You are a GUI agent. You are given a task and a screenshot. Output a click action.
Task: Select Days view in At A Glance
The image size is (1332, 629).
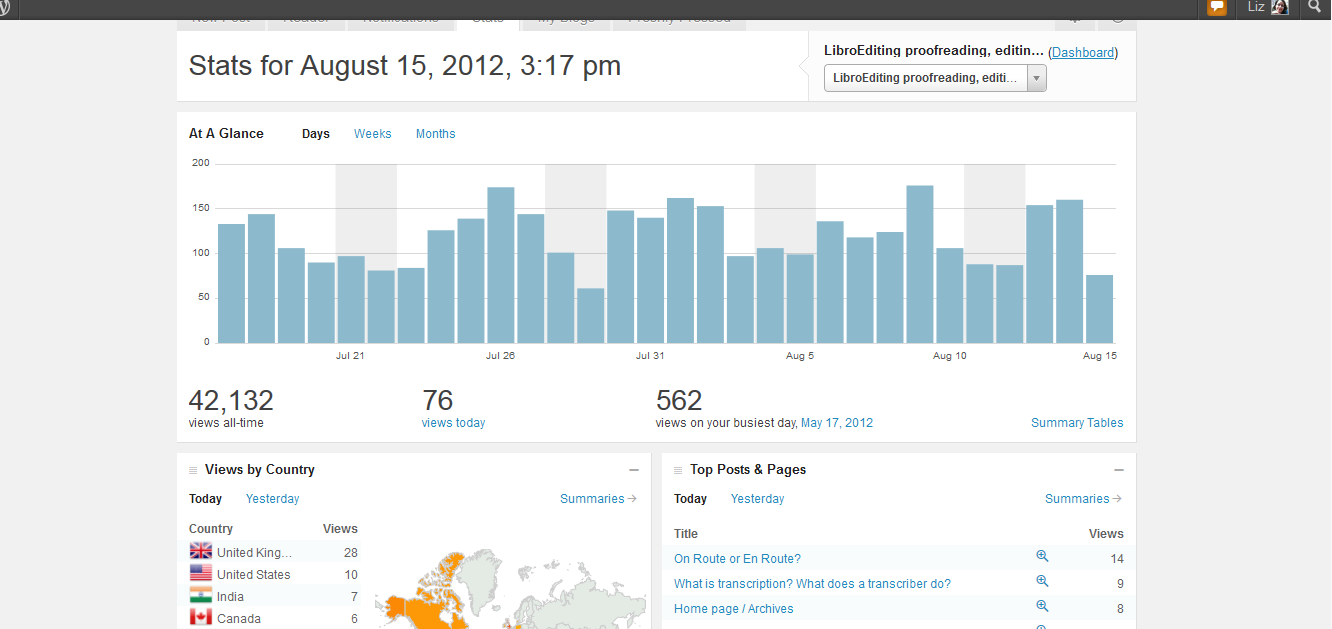(315, 134)
